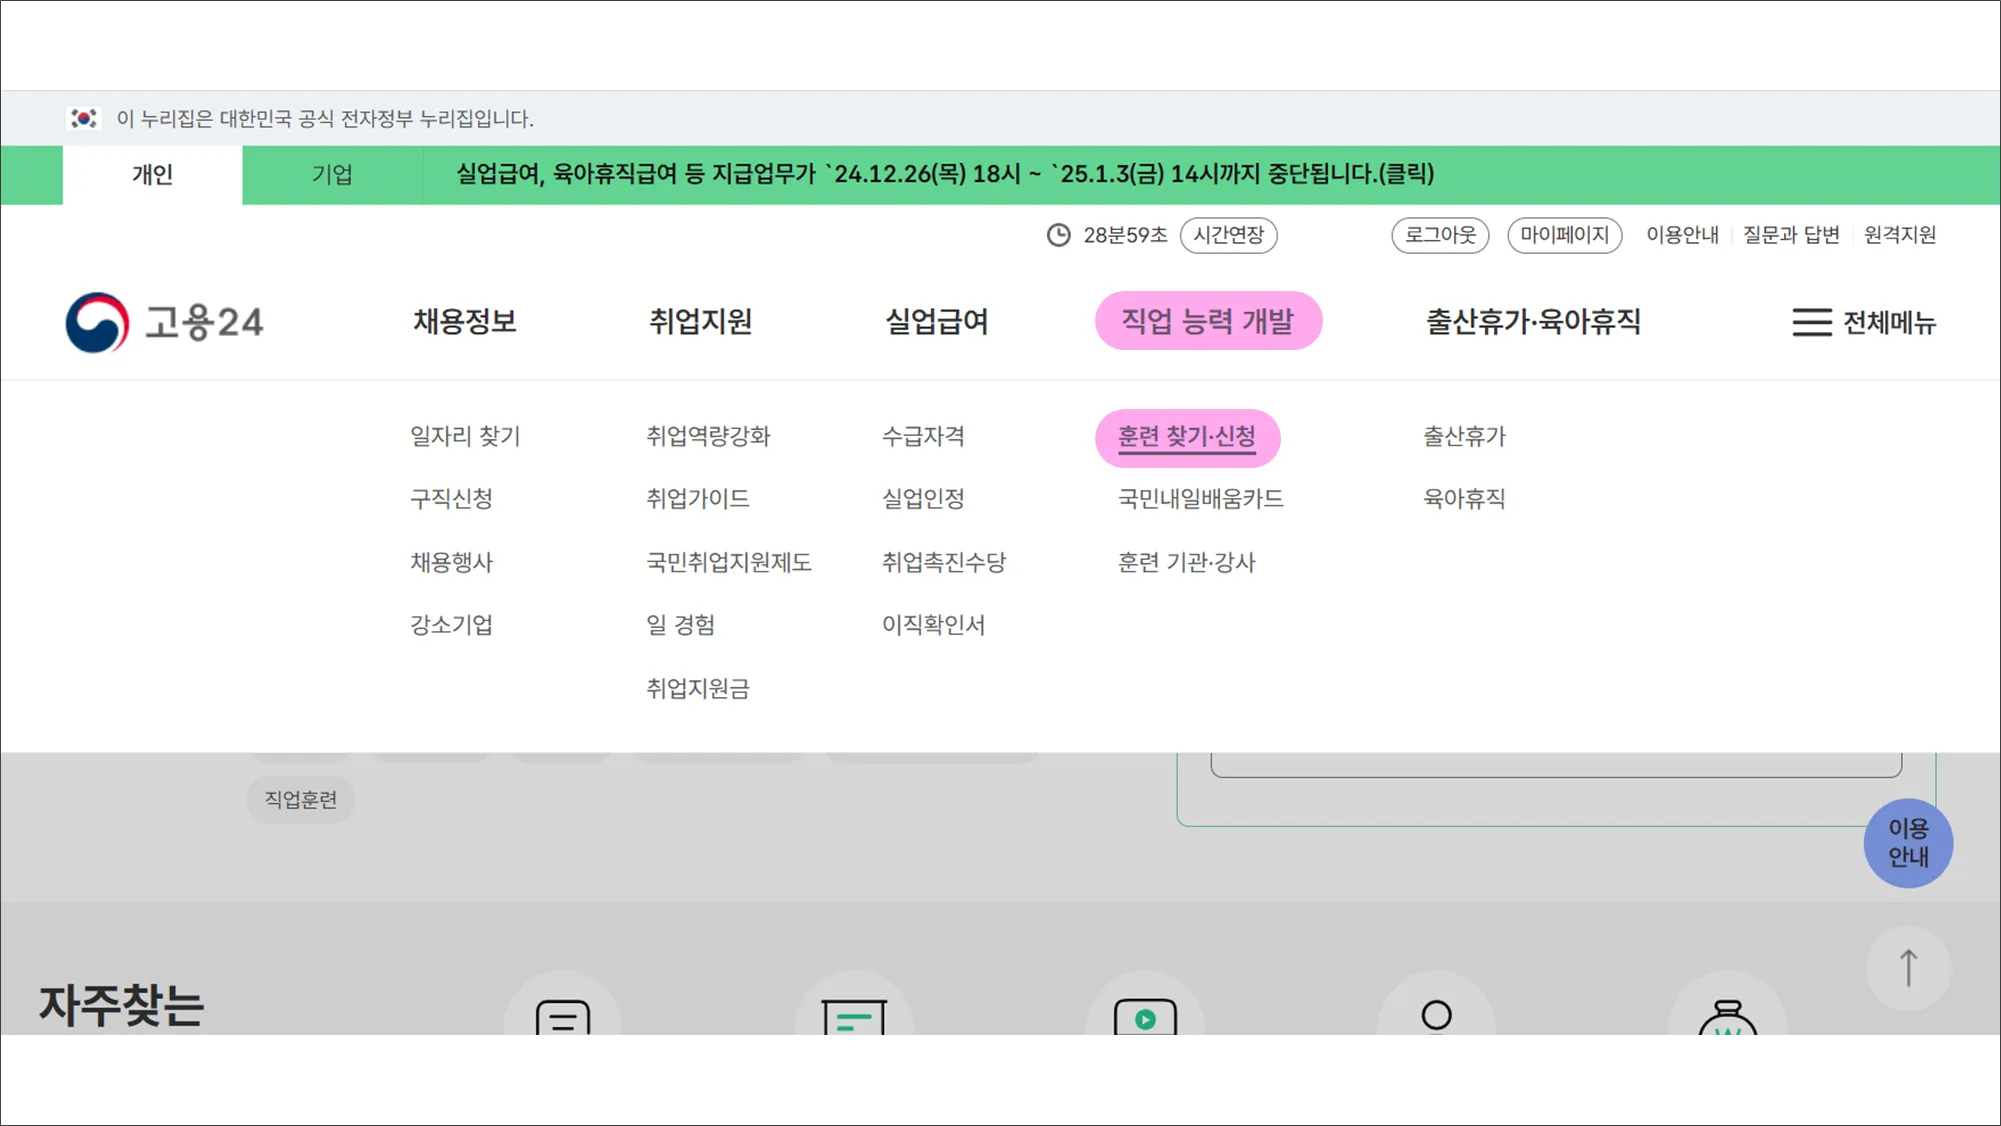This screenshot has height=1126, width=2001.
Task: Open the 마이페이지 button
Action: [1564, 235]
